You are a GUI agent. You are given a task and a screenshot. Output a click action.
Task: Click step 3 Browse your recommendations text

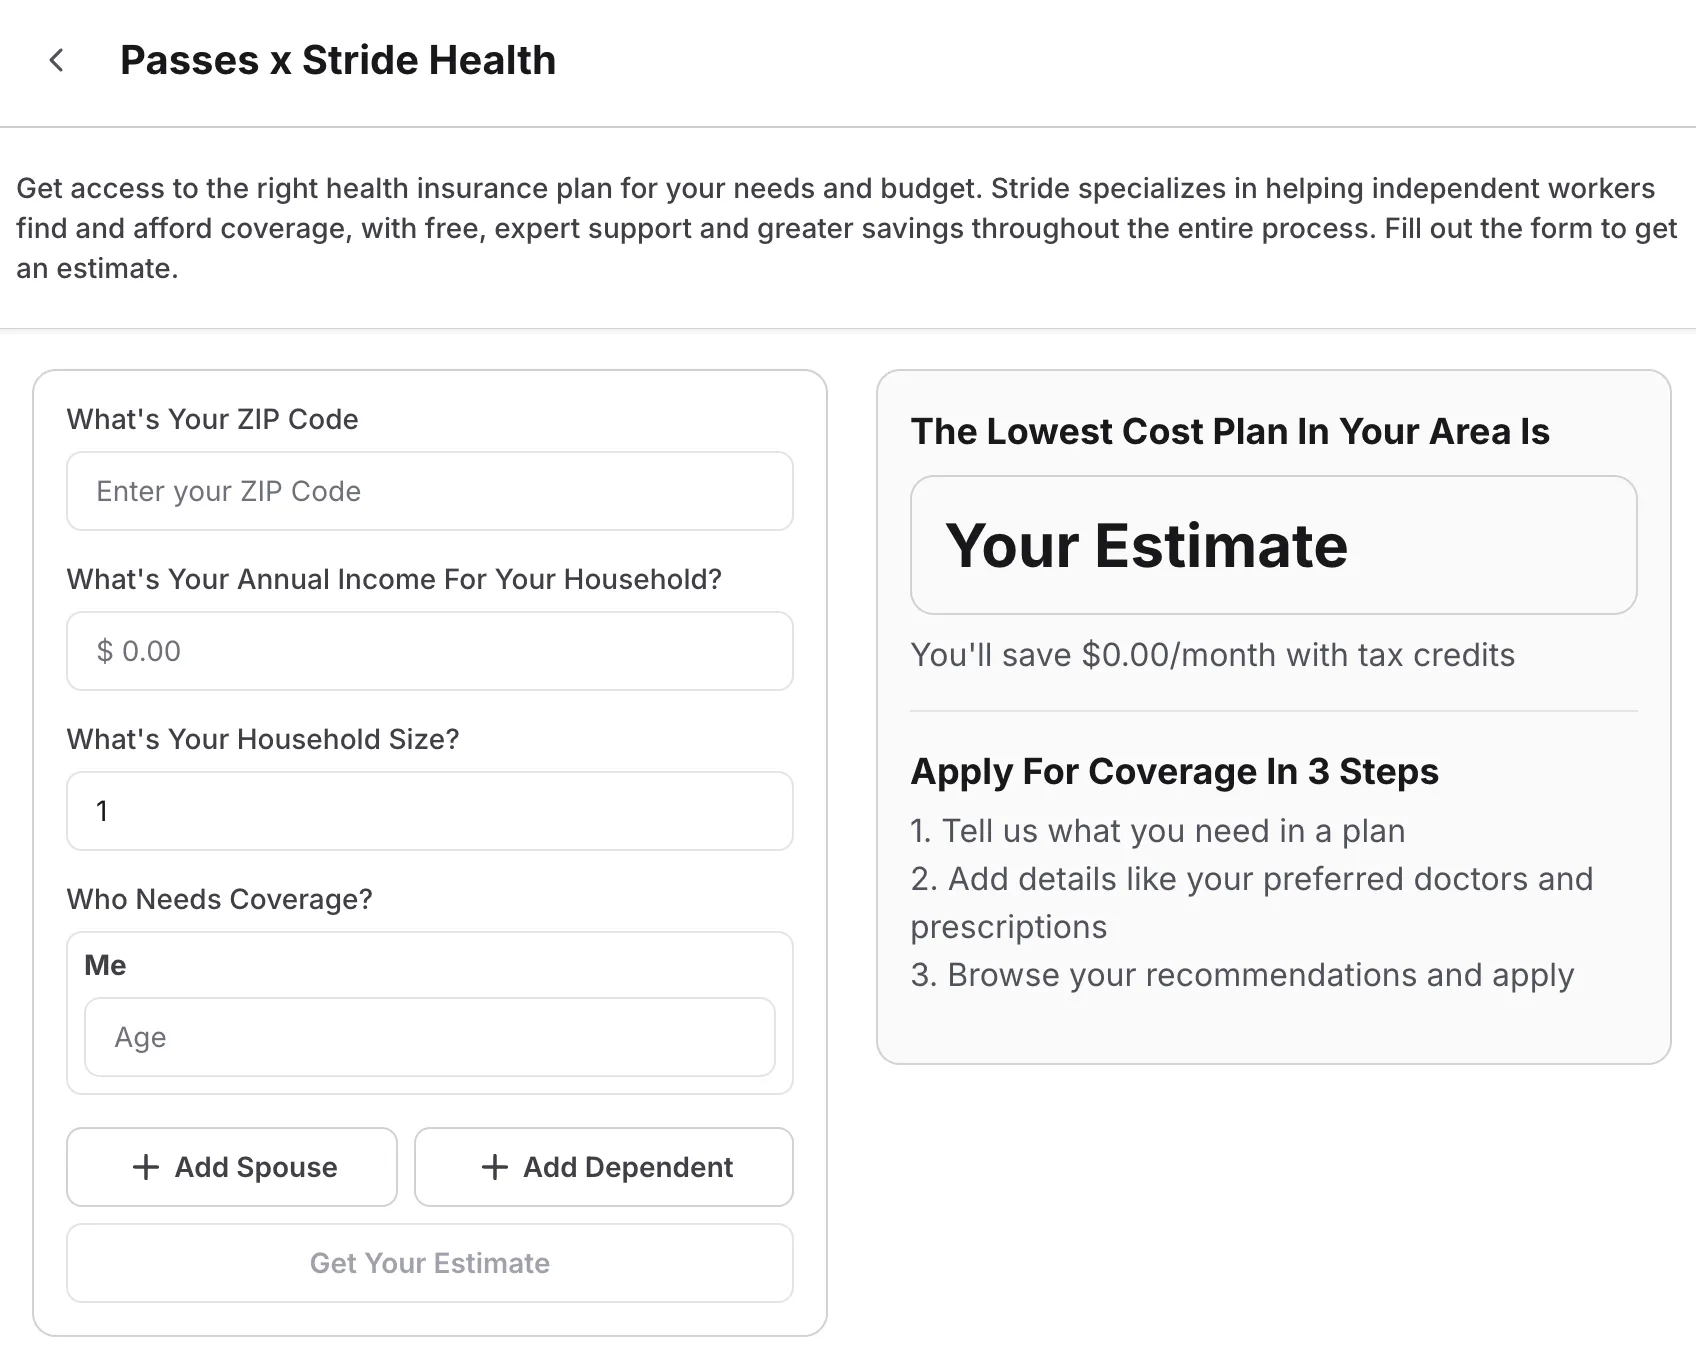(1241, 974)
